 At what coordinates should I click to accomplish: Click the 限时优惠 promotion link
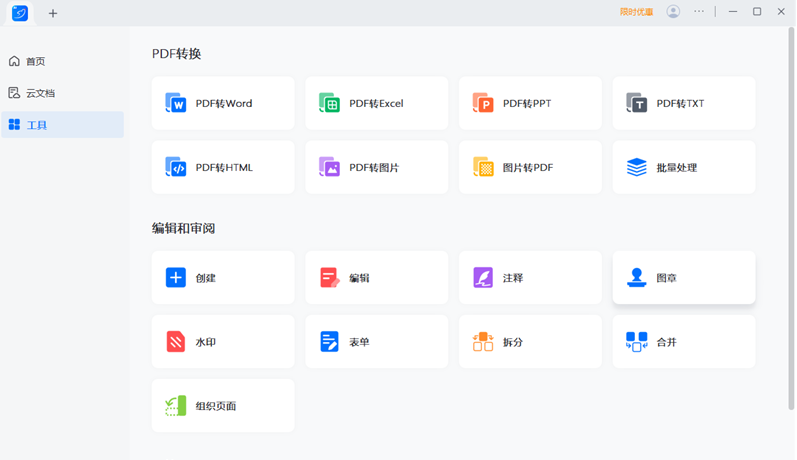636,12
